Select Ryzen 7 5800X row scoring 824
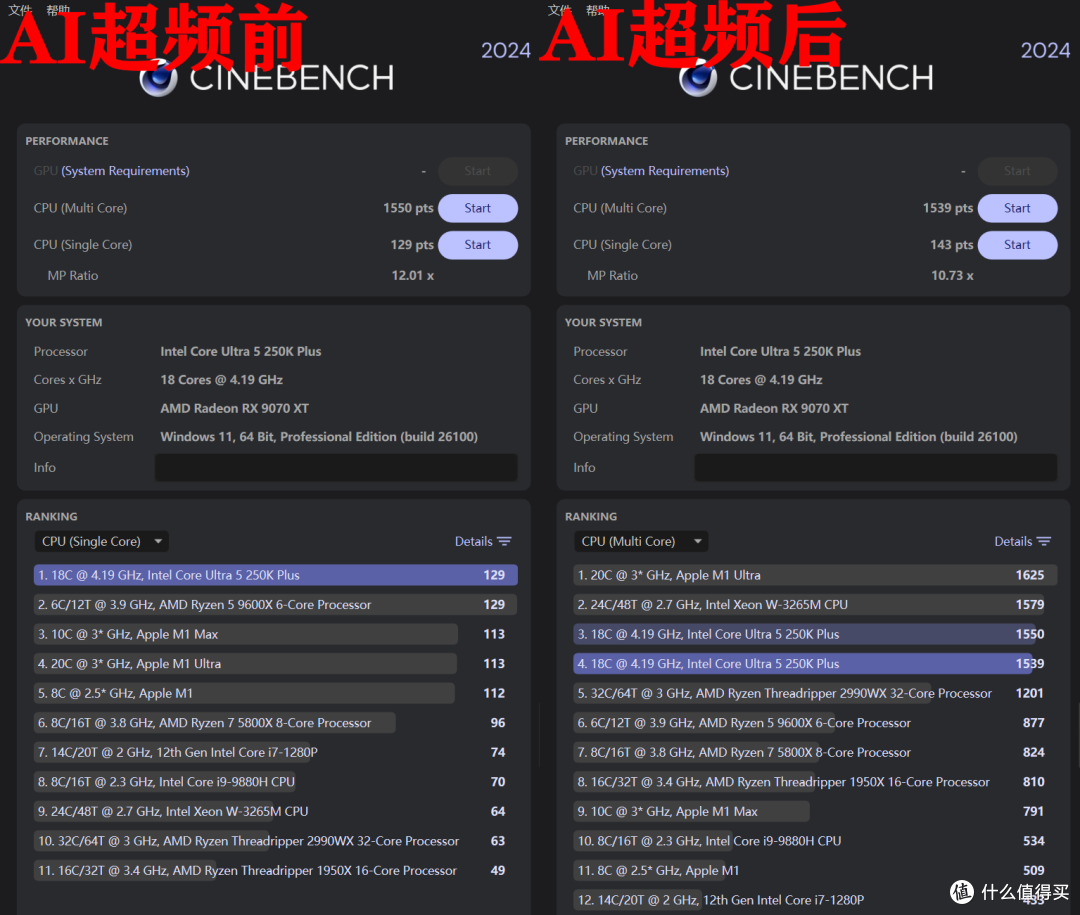 pos(816,752)
